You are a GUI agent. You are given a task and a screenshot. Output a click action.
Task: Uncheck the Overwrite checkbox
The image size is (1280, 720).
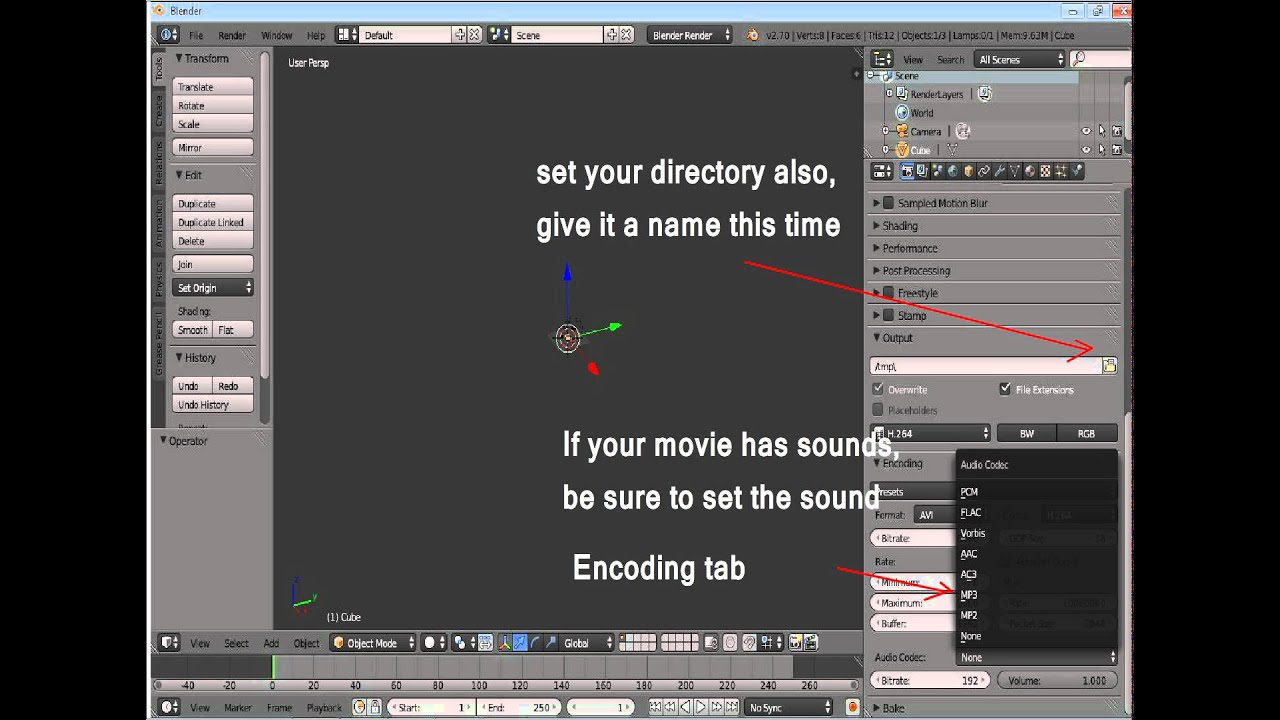point(878,389)
